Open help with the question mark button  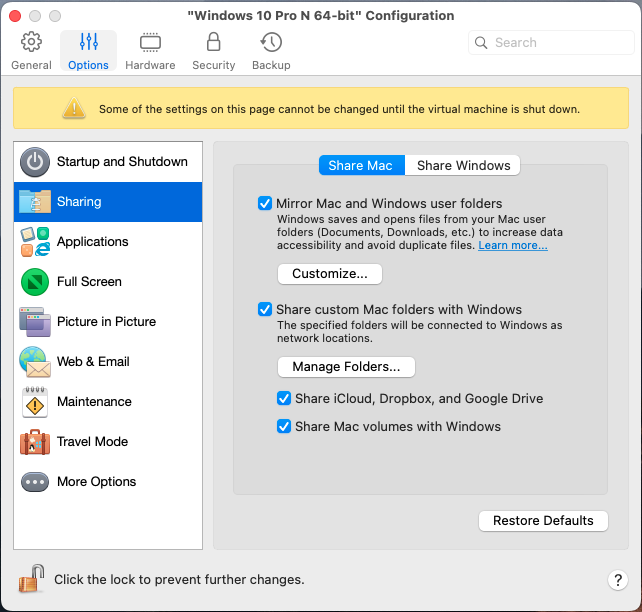pyautogui.click(x=618, y=580)
